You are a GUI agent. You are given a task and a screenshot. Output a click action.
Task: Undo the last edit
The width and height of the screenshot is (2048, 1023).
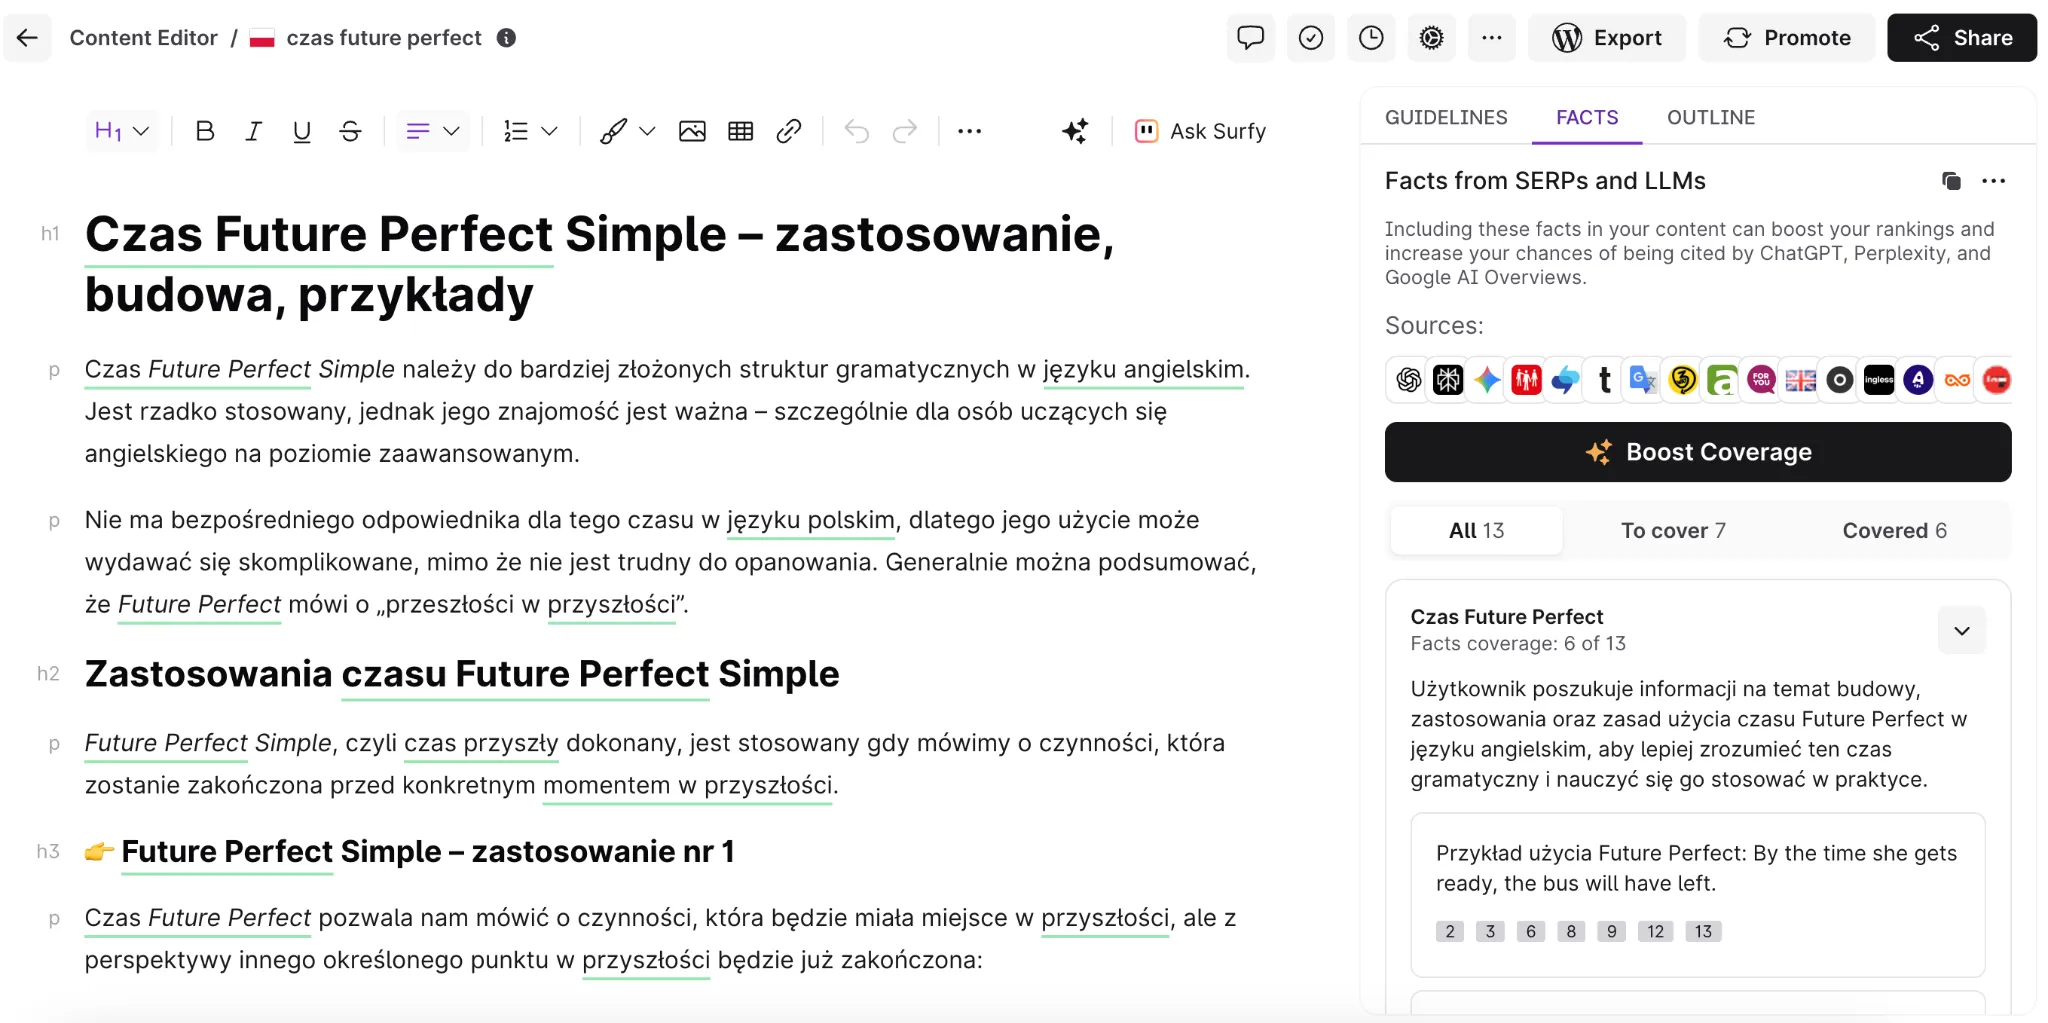click(x=856, y=131)
